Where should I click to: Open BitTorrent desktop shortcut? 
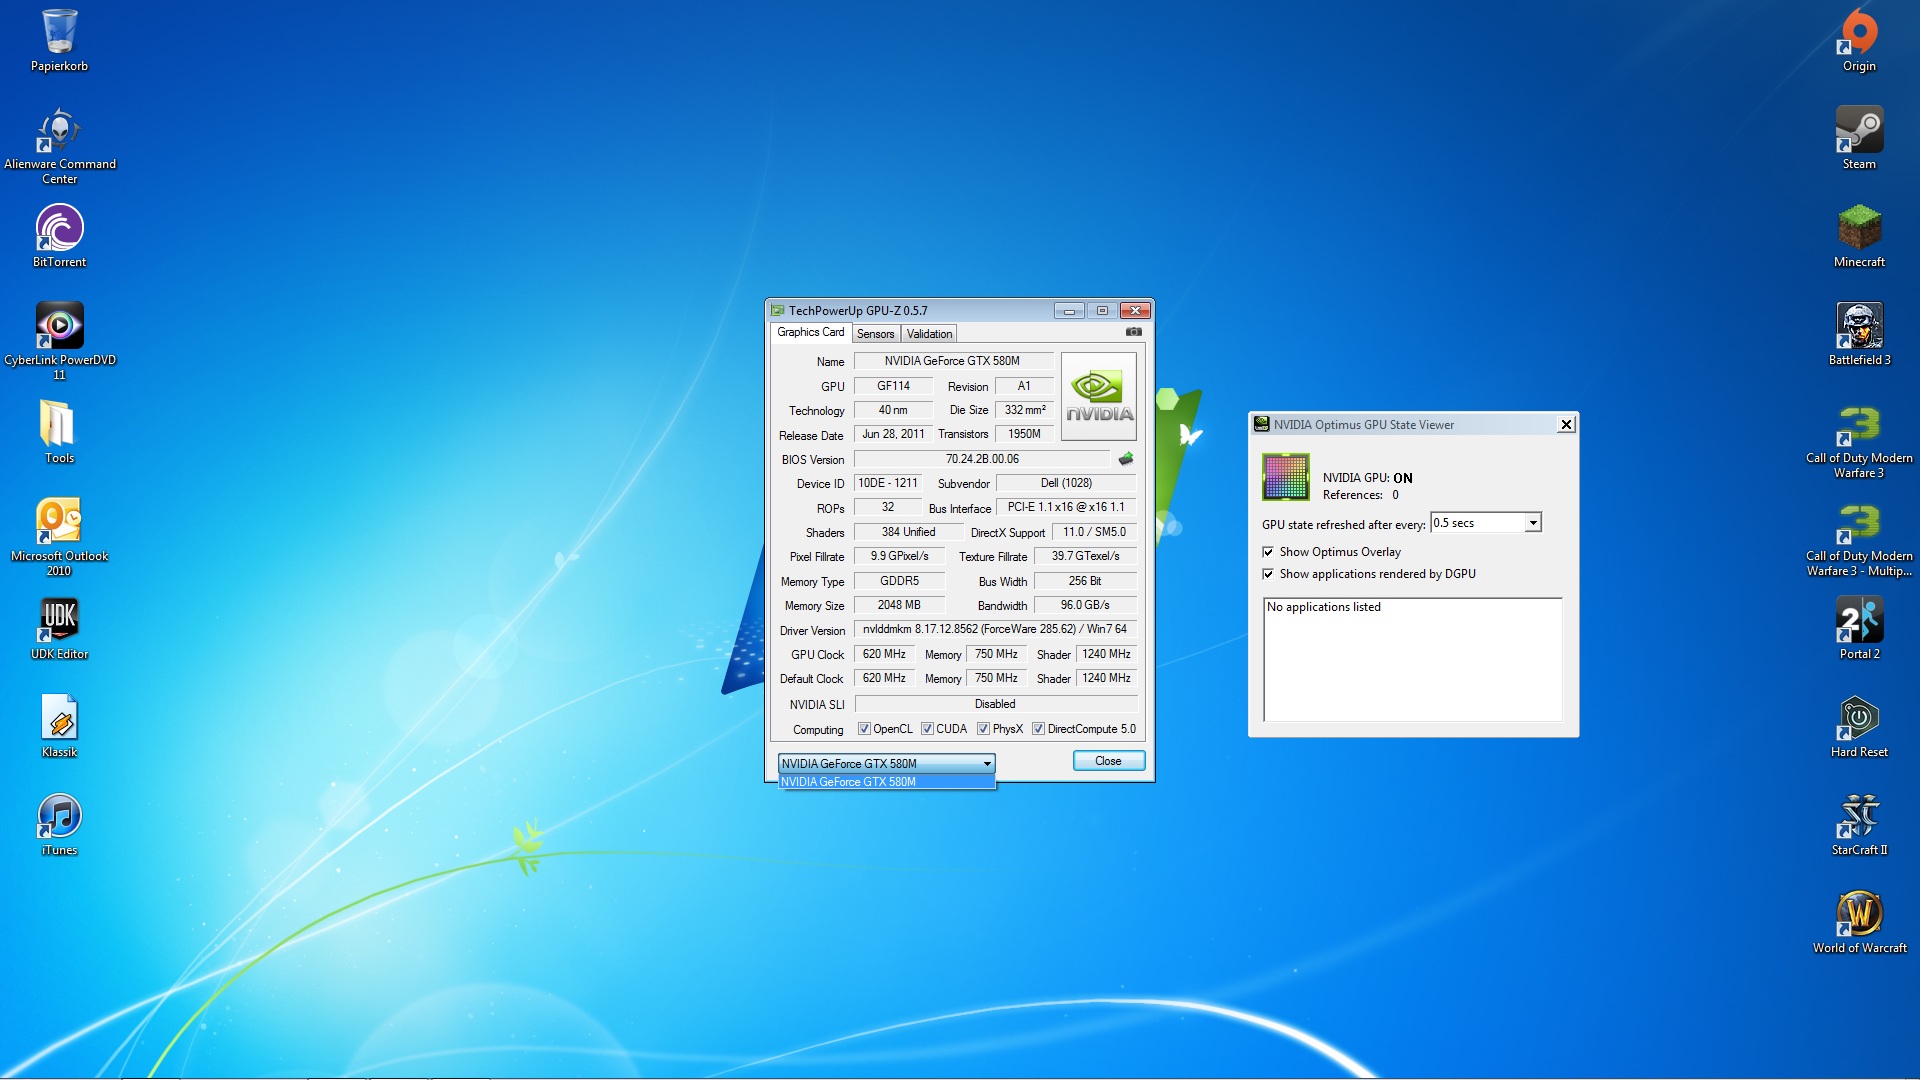59,236
